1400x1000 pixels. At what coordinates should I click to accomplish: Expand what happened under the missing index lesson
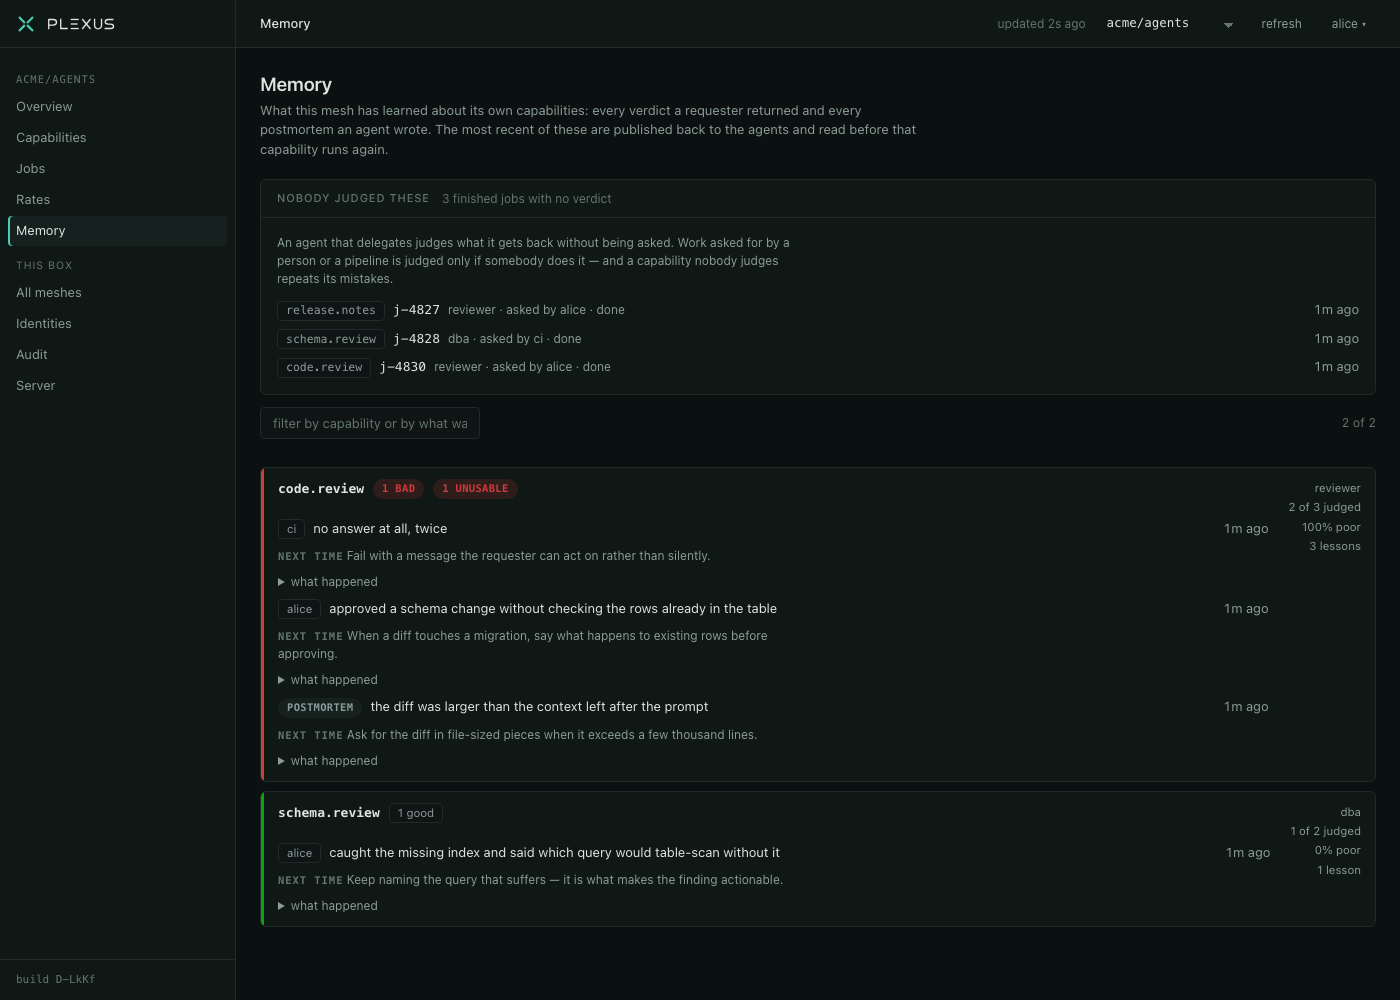point(328,906)
